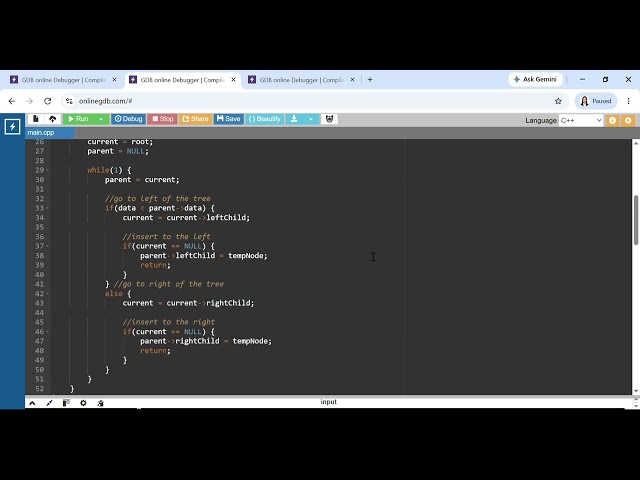Switch to the first GDB online Debugger tab
The width and height of the screenshot is (640, 480).
64,80
